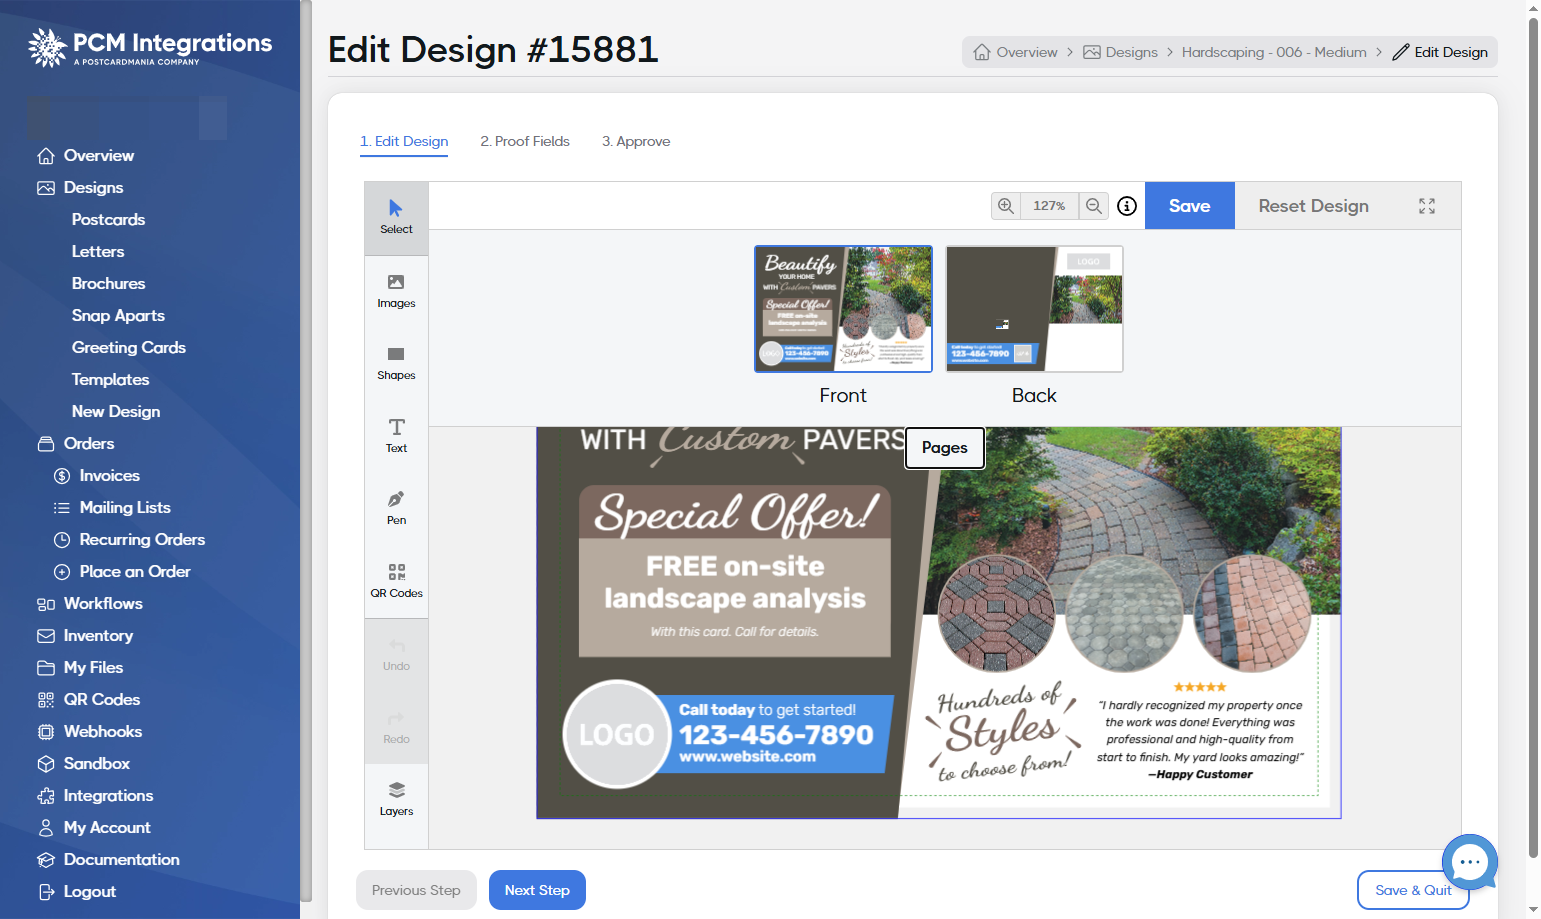
Task: Select the Special Offer! text on canvas
Action: coord(735,514)
